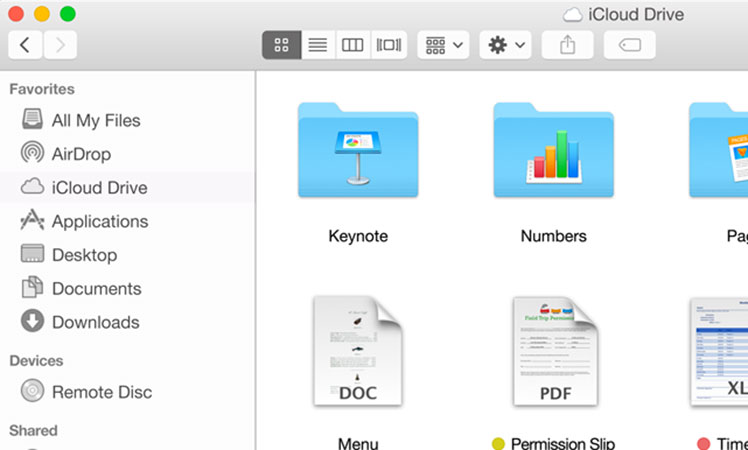
Task: Switch to icon view mode
Action: [281, 45]
